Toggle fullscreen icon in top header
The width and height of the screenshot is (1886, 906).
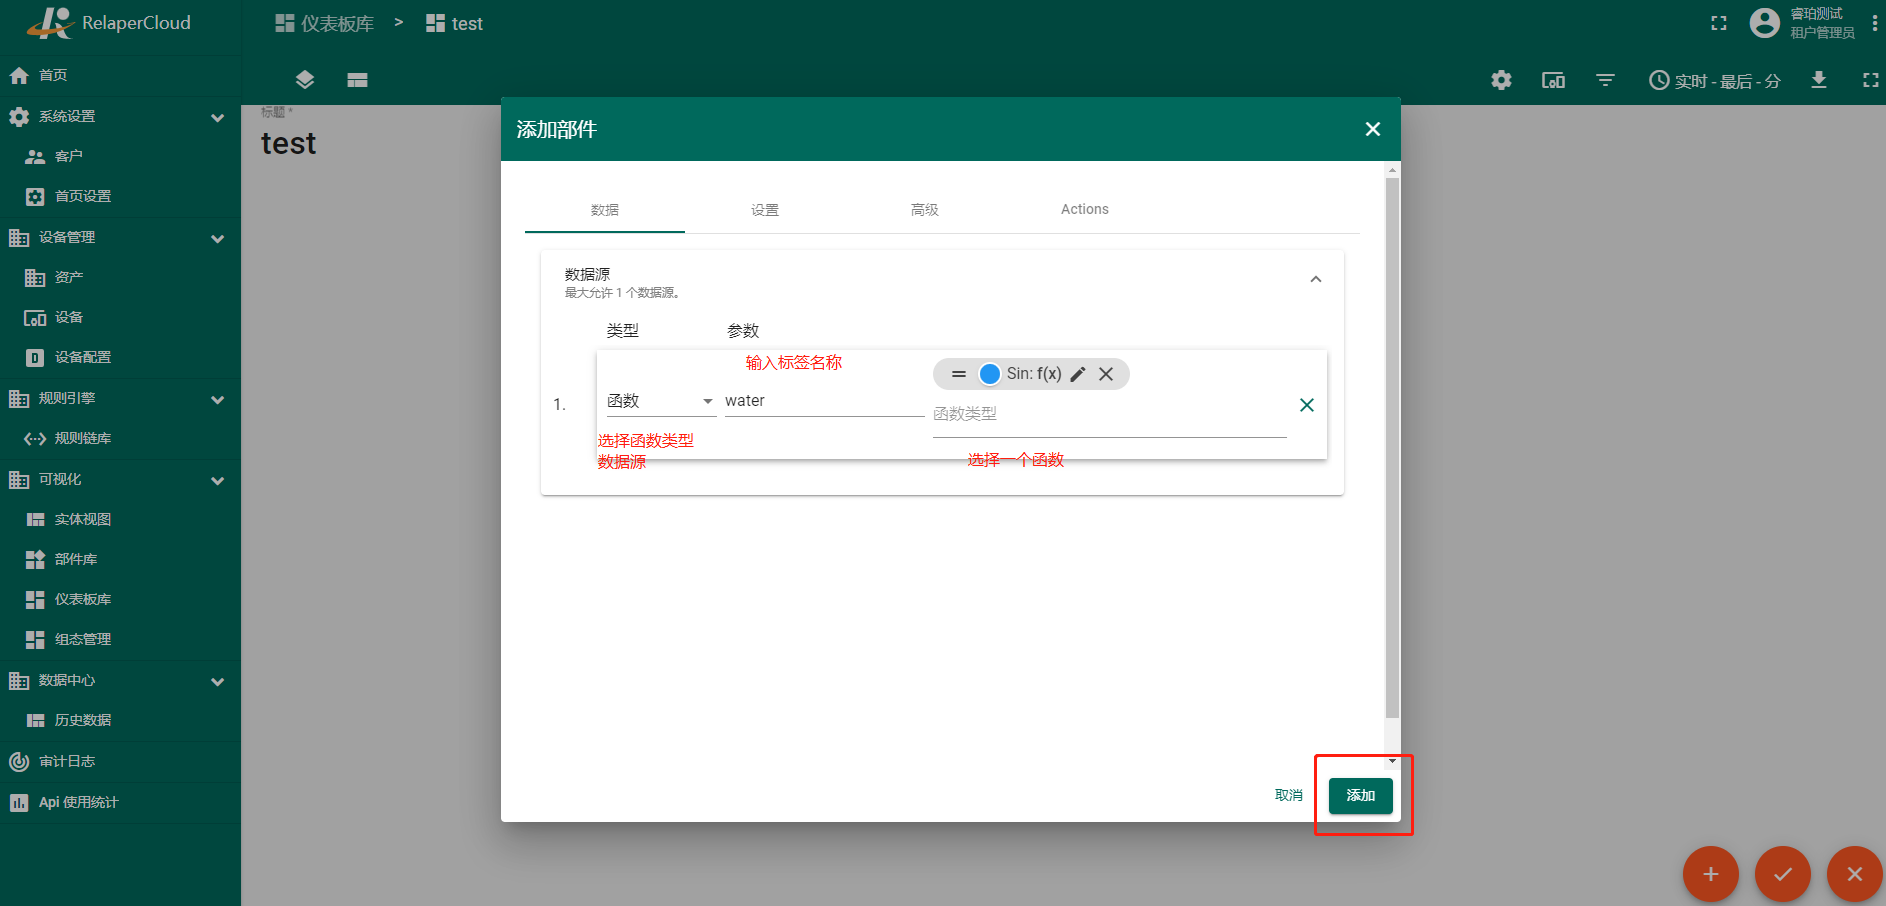[1719, 23]
